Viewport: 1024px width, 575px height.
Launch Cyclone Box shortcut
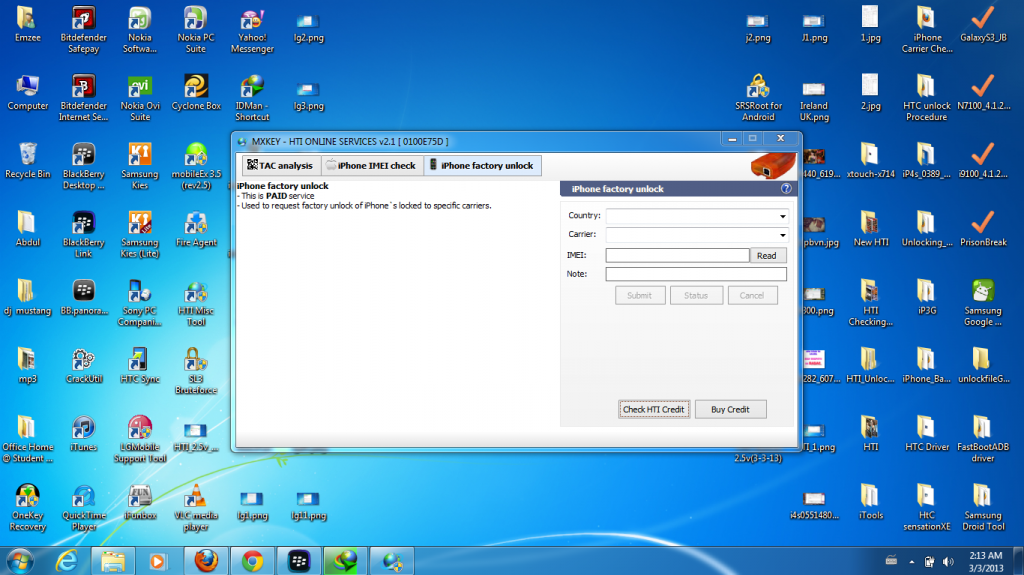(x=196, y=92)
